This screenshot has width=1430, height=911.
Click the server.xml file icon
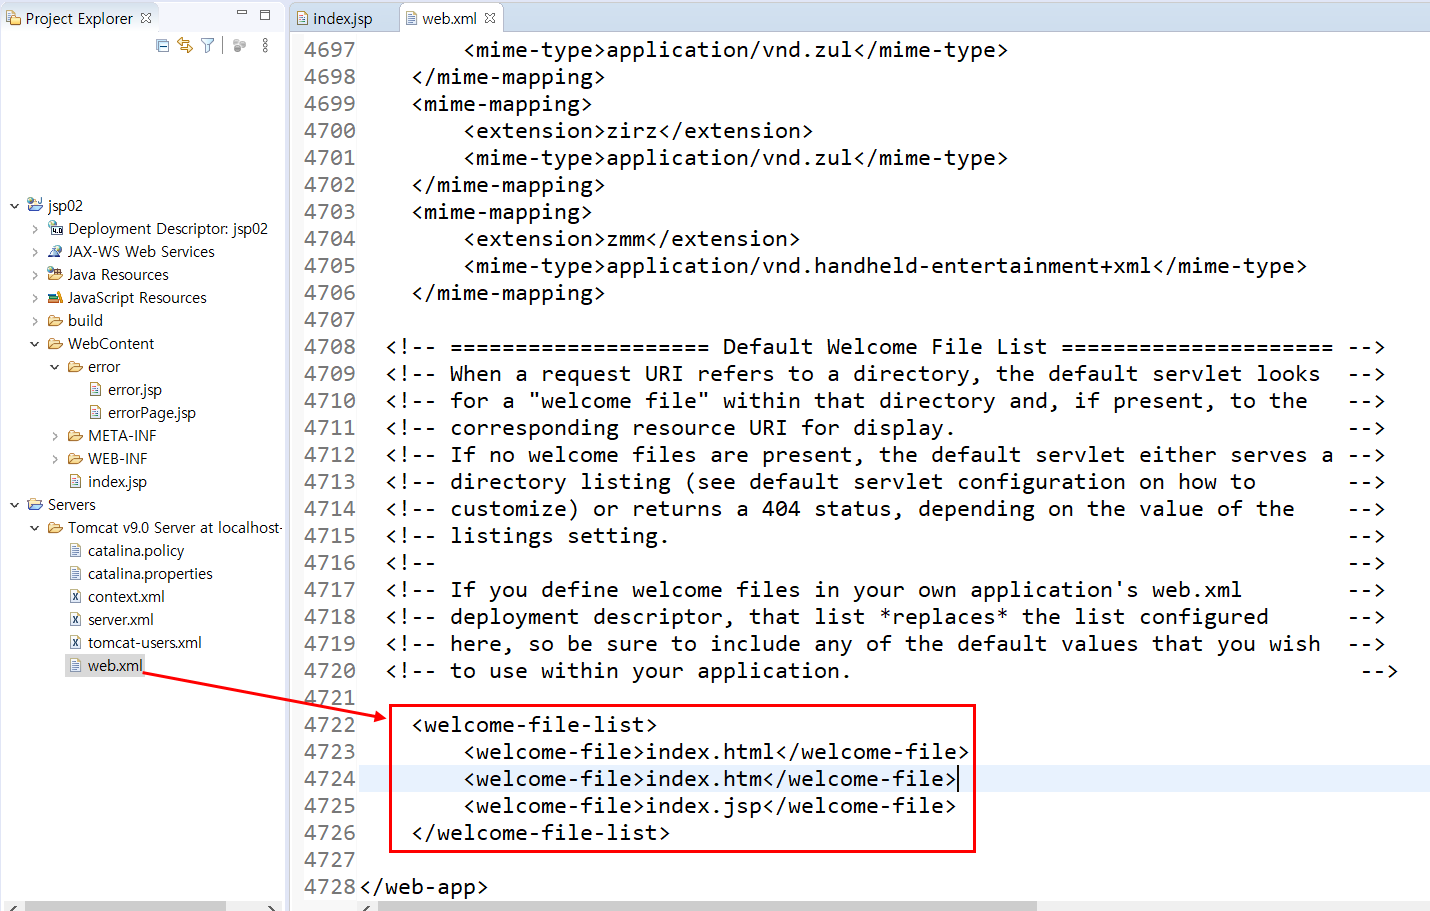point(76,620)
